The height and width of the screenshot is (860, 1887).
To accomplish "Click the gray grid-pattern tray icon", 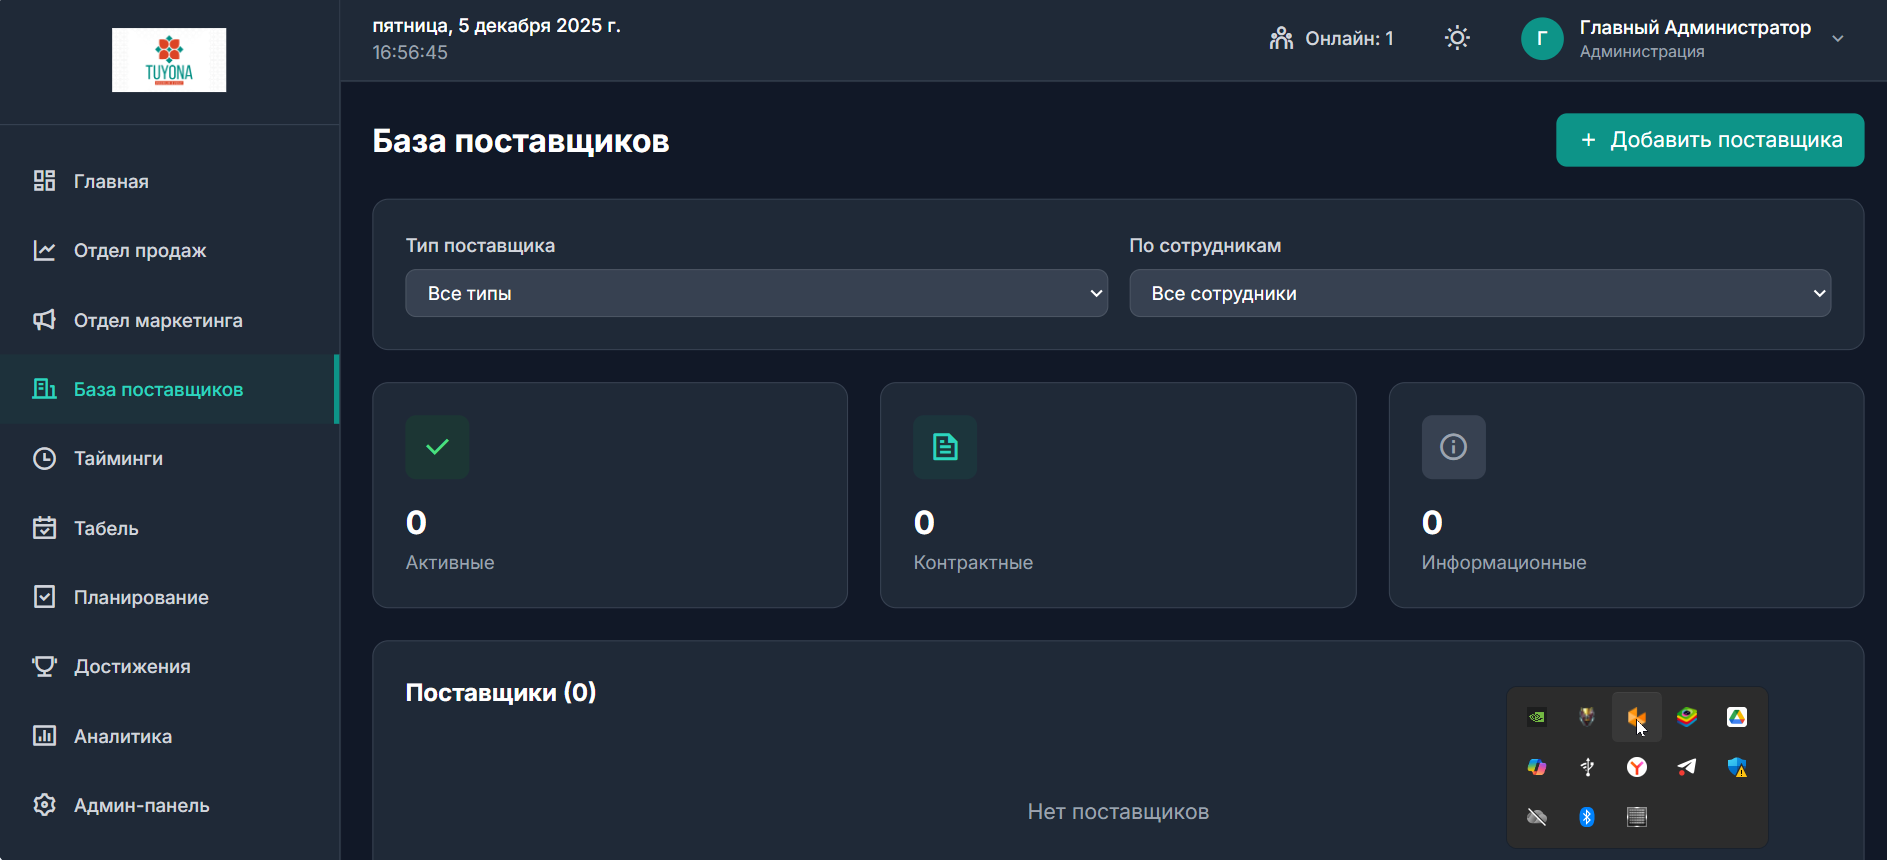I will (1637, 817).
